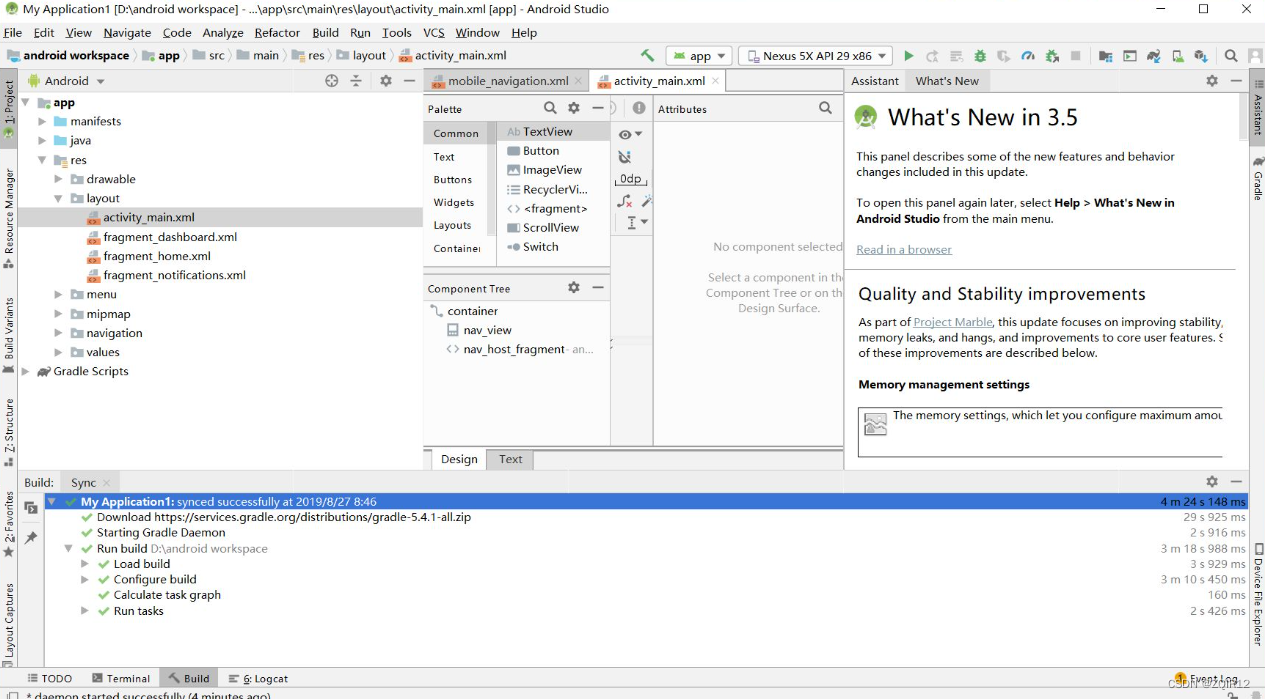Open the 6: Logcat tool window
1265x699 pixels.
coord(258,678)
